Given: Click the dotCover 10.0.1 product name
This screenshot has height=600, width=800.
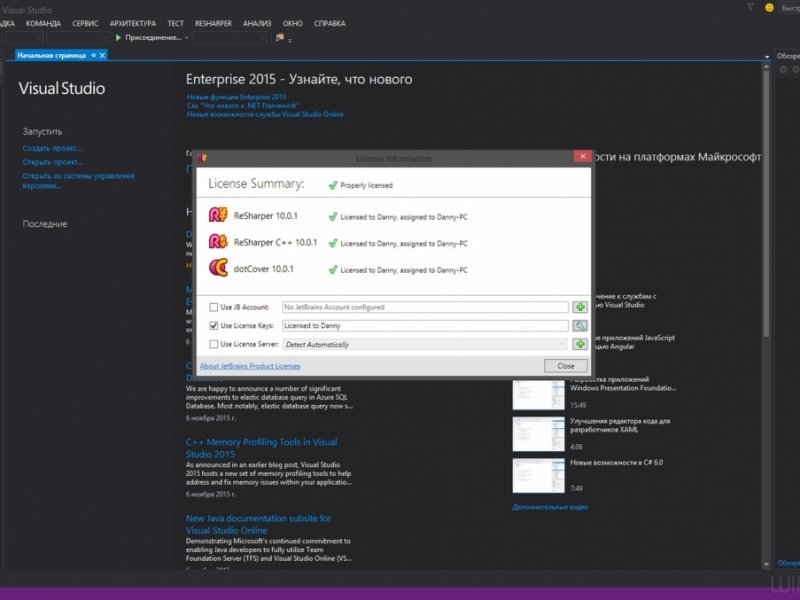Looking at the screenshot, I should click(x=263, y=269).
